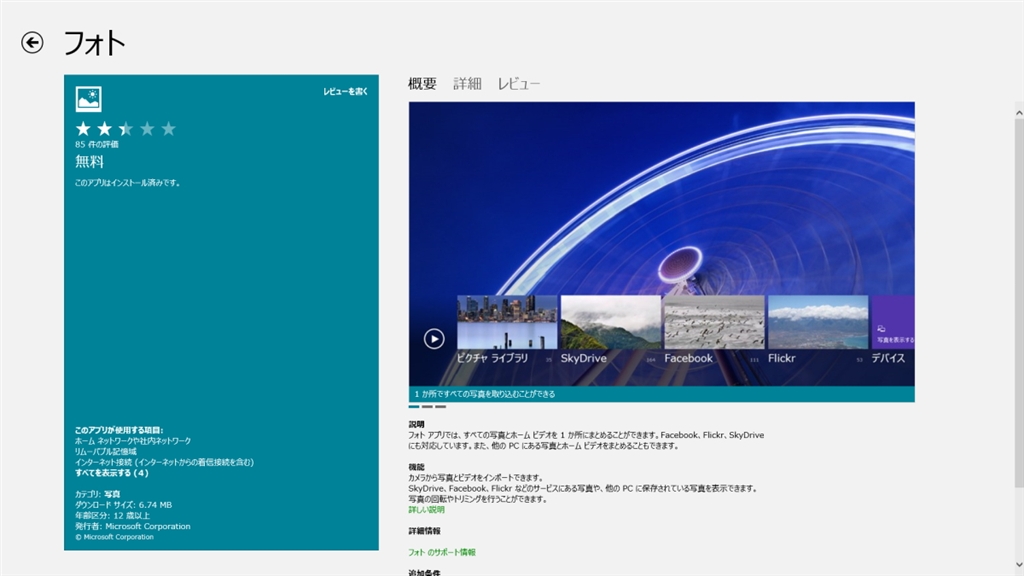Click the 説明 heading

[417, 424]
